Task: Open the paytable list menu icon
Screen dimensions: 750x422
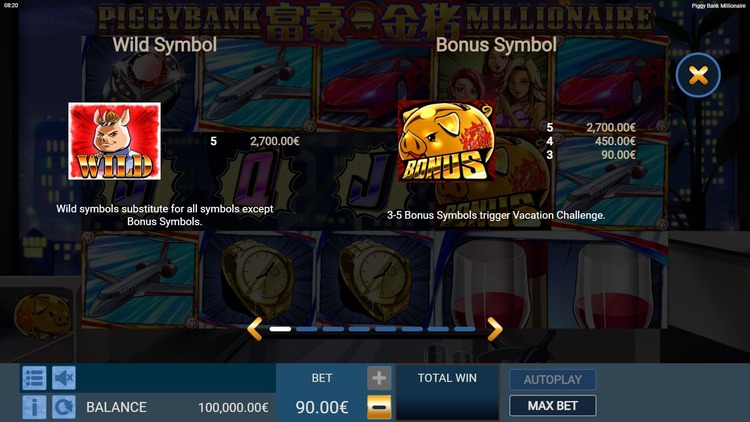Action: pyautogui.click(x=34, y=378)
